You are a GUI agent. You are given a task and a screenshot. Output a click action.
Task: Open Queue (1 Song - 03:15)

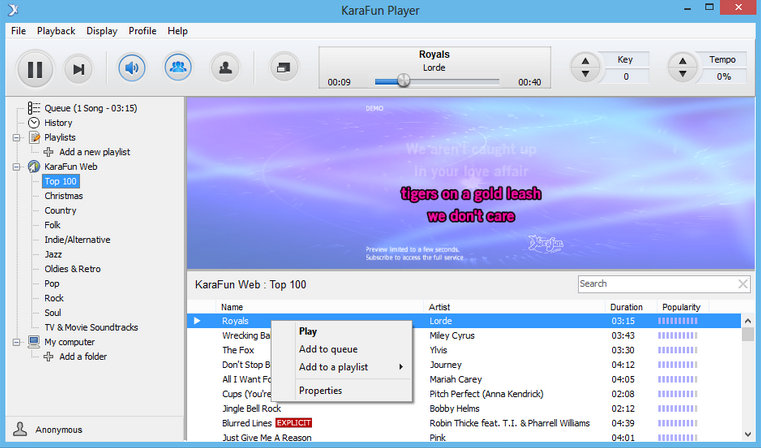pos(91,108)
